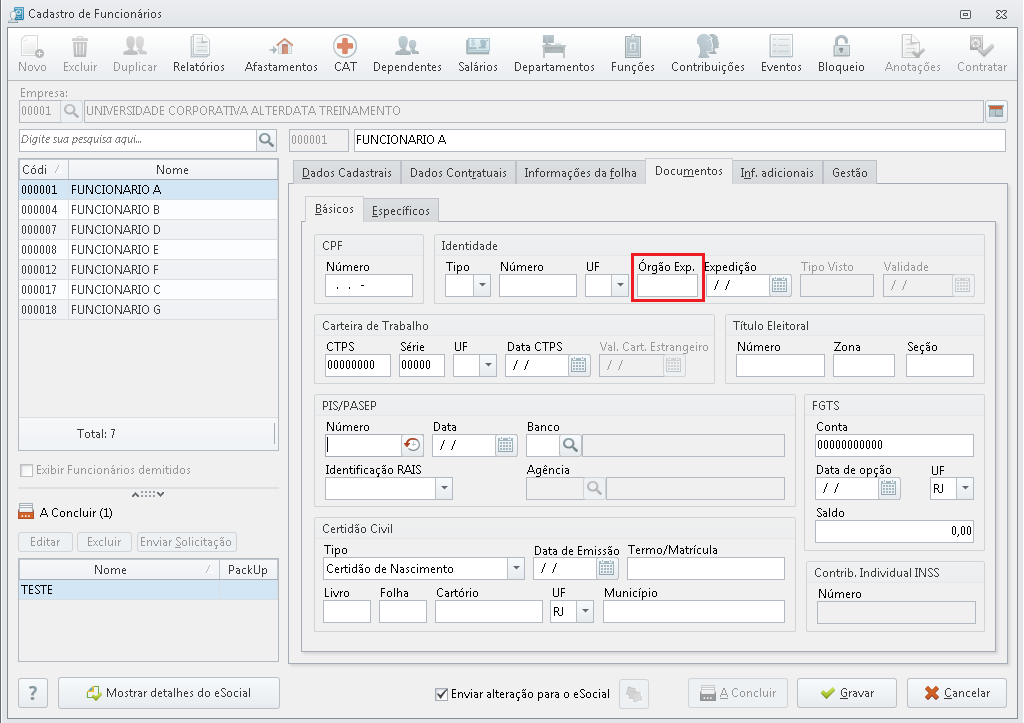Open Departamentos from the toolbar

pyautogui.click(x=554, y=54)
